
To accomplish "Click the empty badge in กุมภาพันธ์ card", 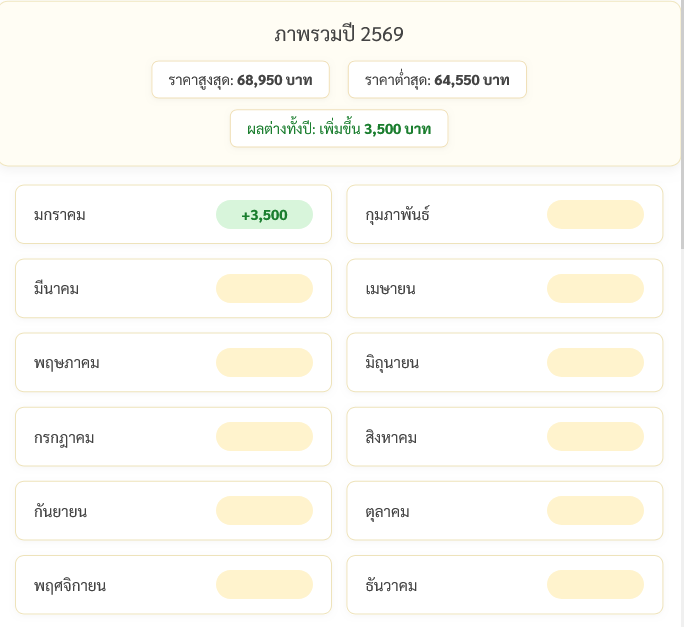I will pyautogui.click(x=595, y=215).
